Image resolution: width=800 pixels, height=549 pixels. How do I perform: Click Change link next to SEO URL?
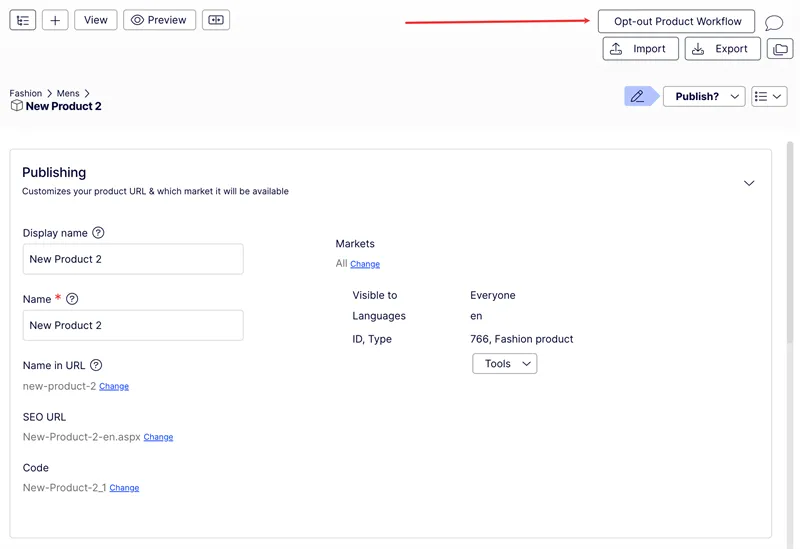click(158, 437)
